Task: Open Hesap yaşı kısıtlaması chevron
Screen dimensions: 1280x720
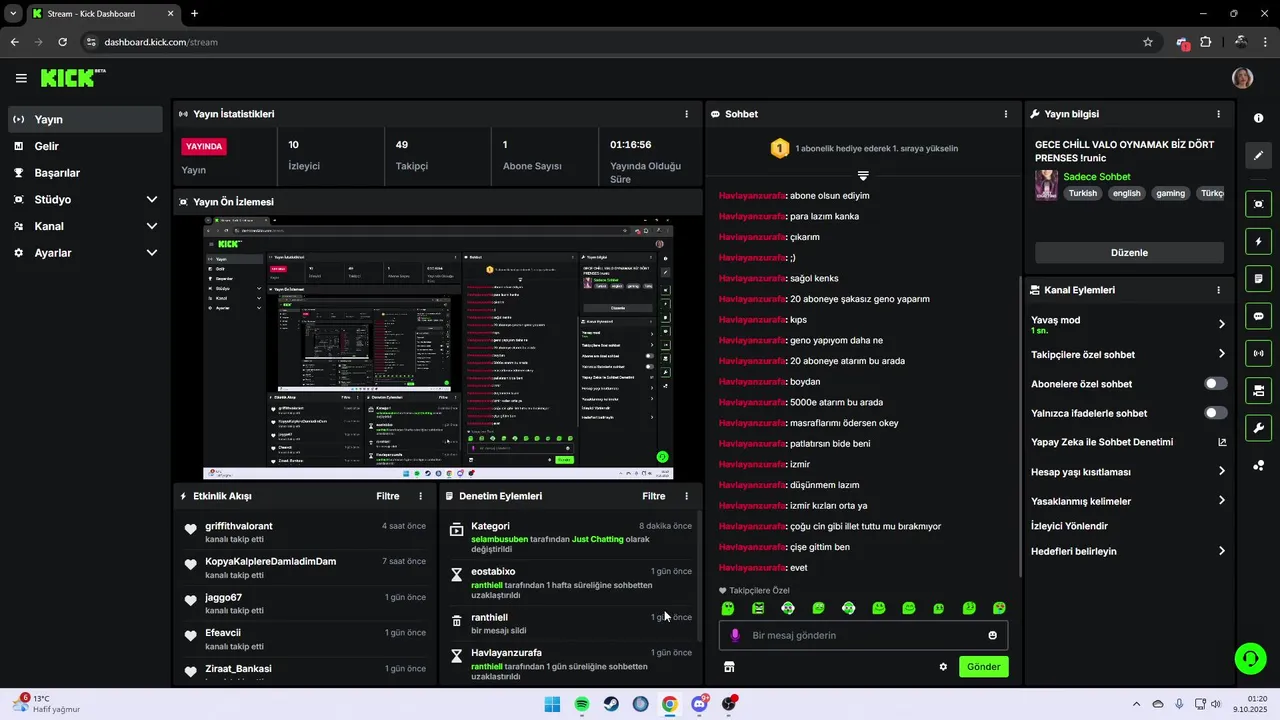Action: tap(1221, 471)
